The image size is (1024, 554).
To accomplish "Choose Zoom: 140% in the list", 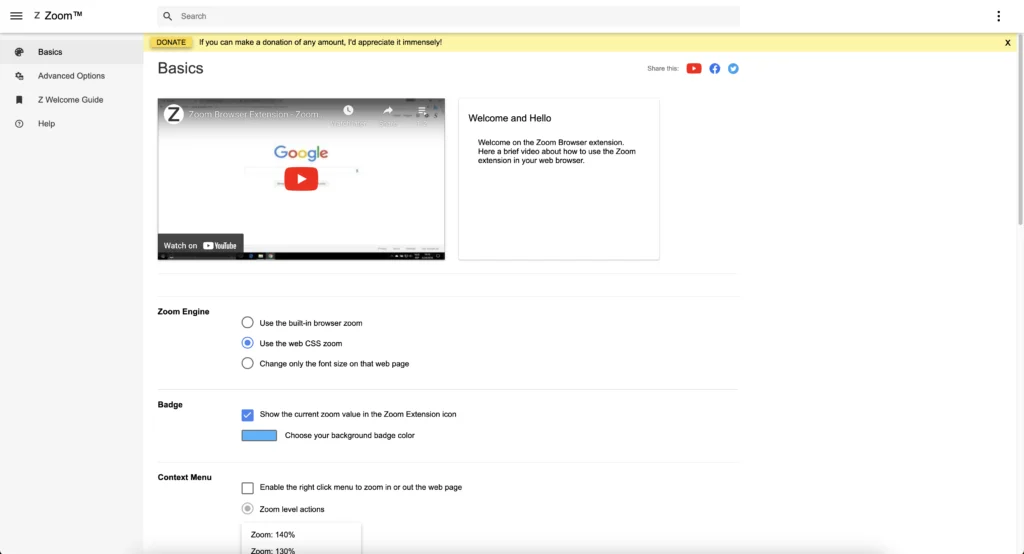I will pyautogui.click(x=273, y=534).
